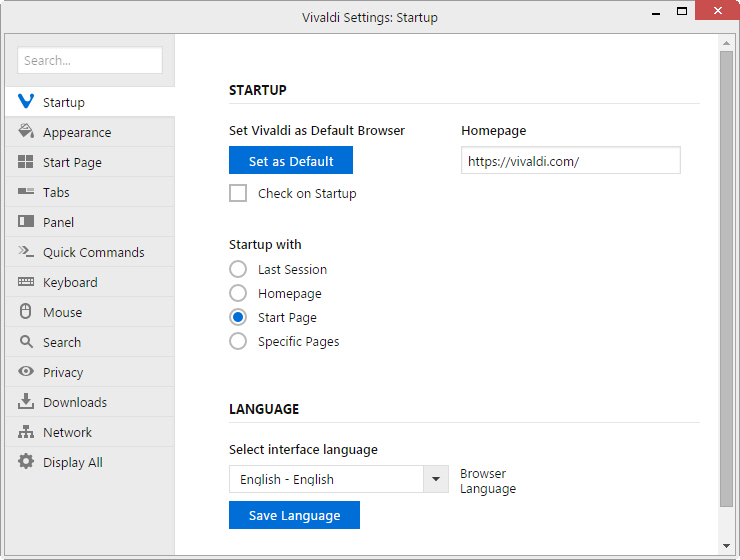Enable Check on Startup checkbox

(238, 193)
